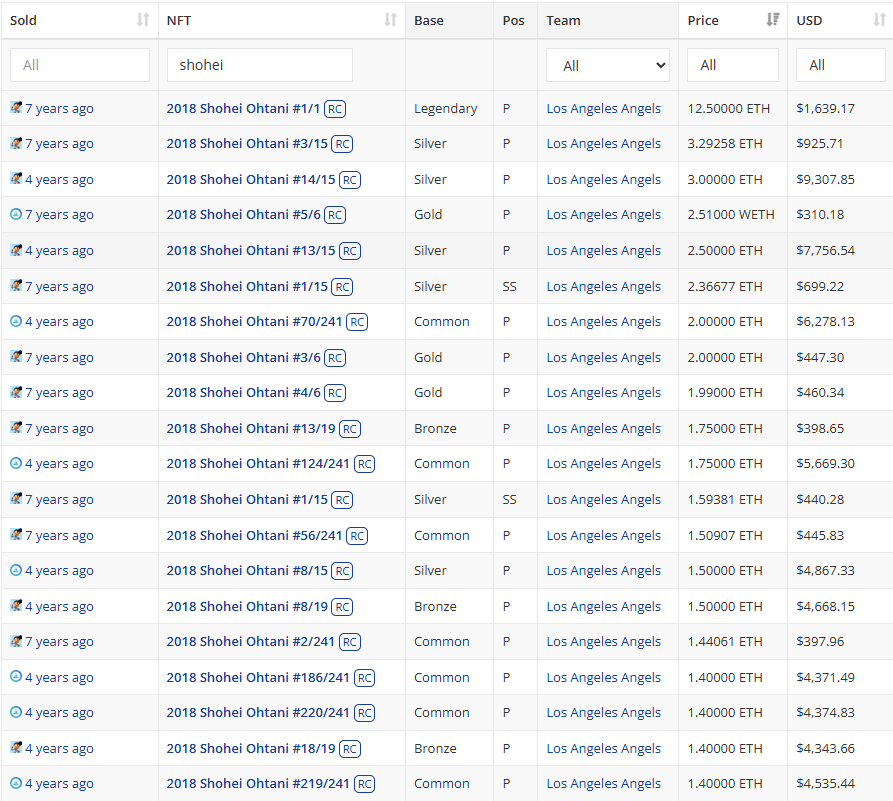
Task: Click the RC badge beside Ohtani #220/241
Action: coord(364,713)
